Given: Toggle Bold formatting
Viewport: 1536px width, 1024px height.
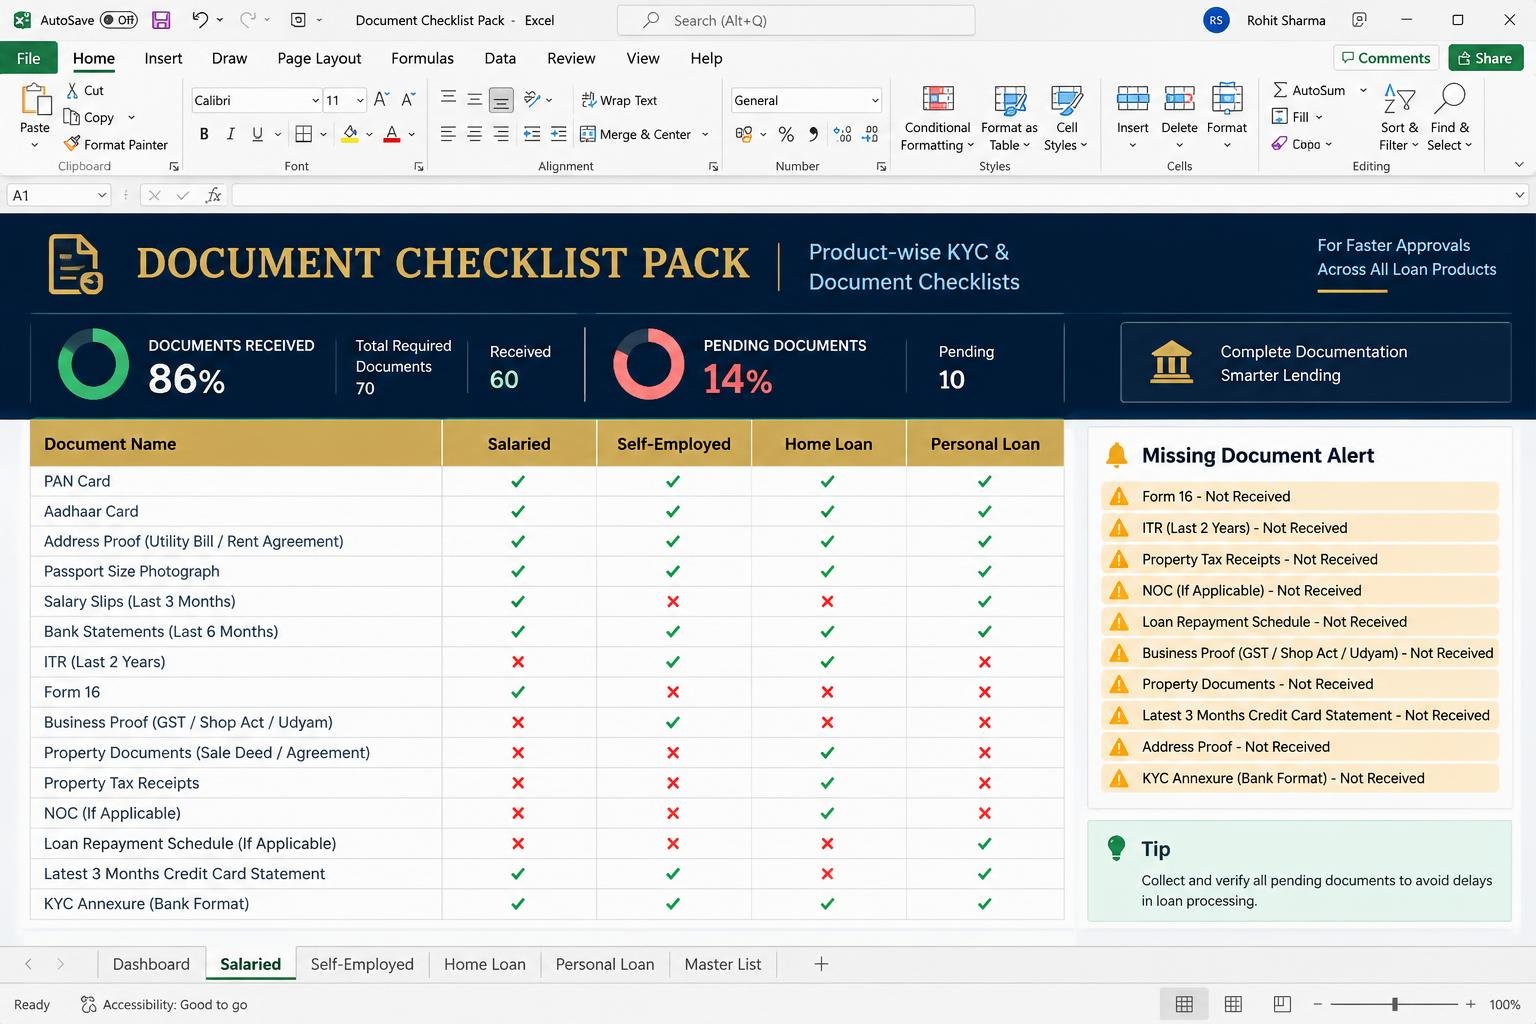Looking at the screenshot, I should tap(204, 134).
